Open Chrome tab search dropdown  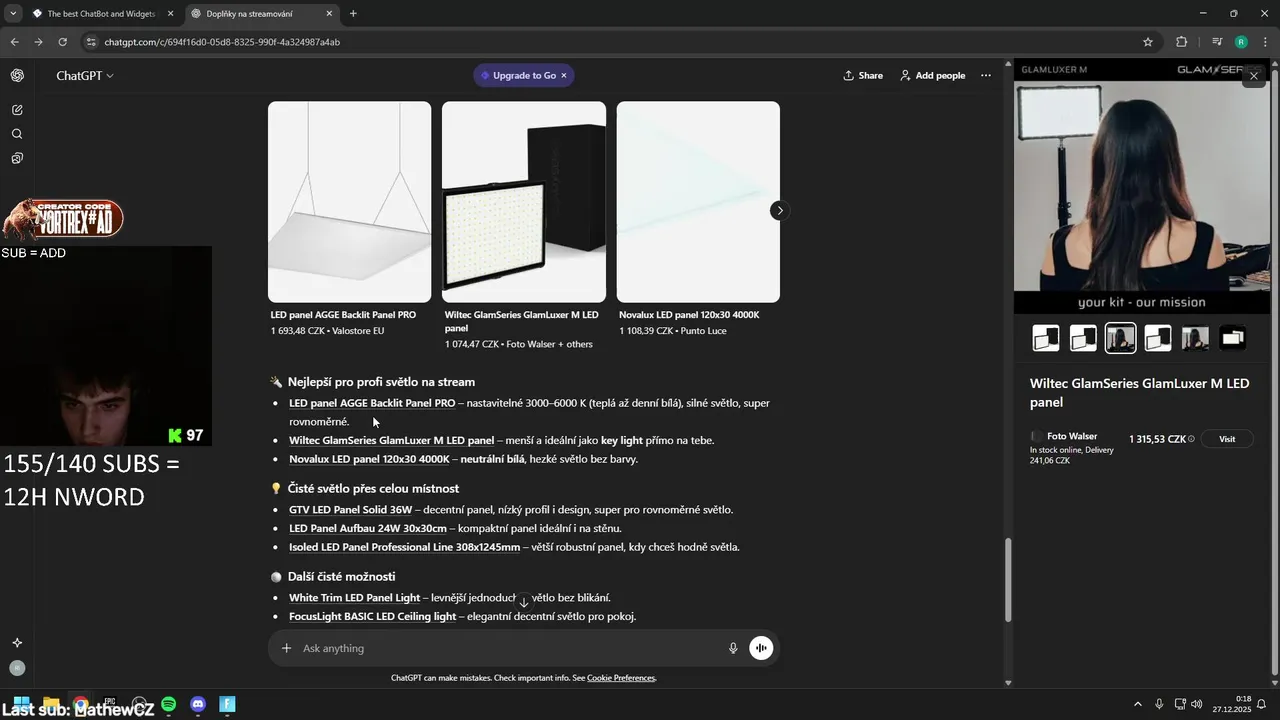click(x=12, y=14)
